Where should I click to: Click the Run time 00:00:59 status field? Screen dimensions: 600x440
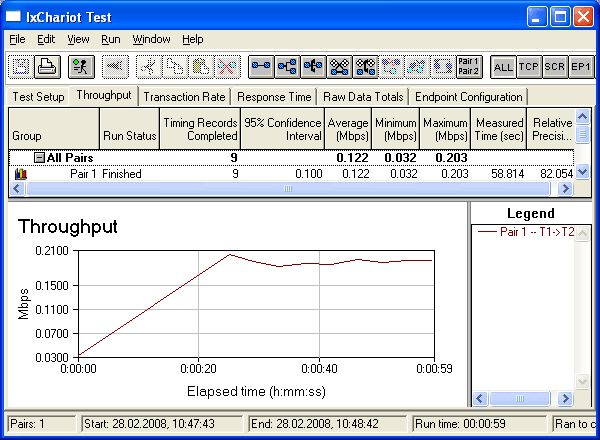[x=480, y=424]
